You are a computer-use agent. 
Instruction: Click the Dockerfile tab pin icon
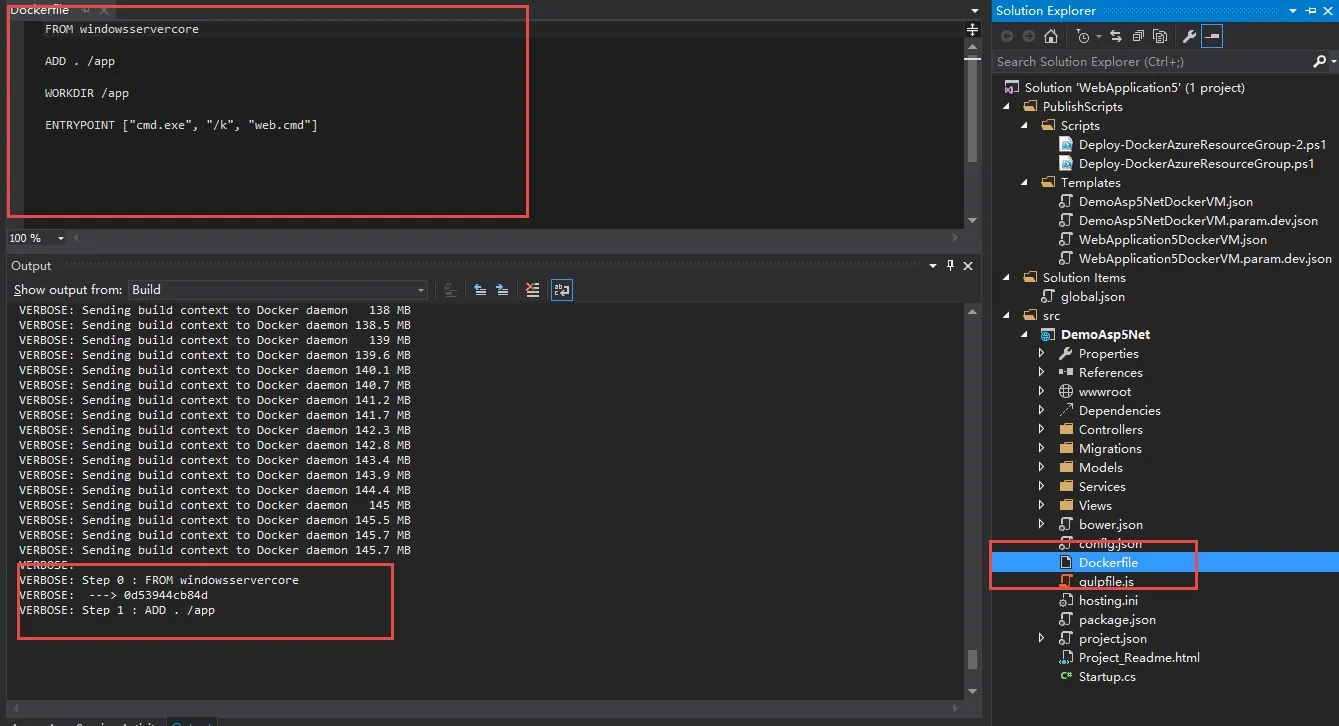[x=86, y=10]
